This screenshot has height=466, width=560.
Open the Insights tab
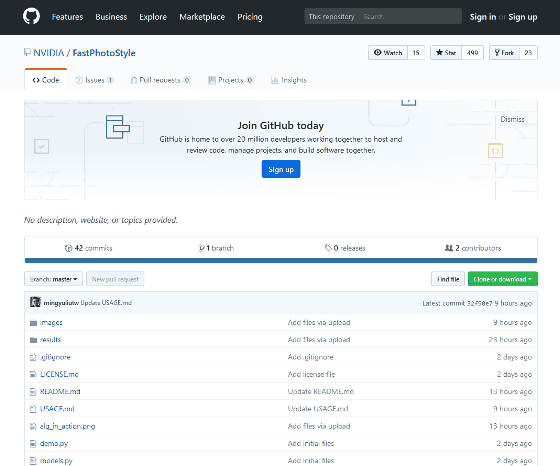pos(289,80)
